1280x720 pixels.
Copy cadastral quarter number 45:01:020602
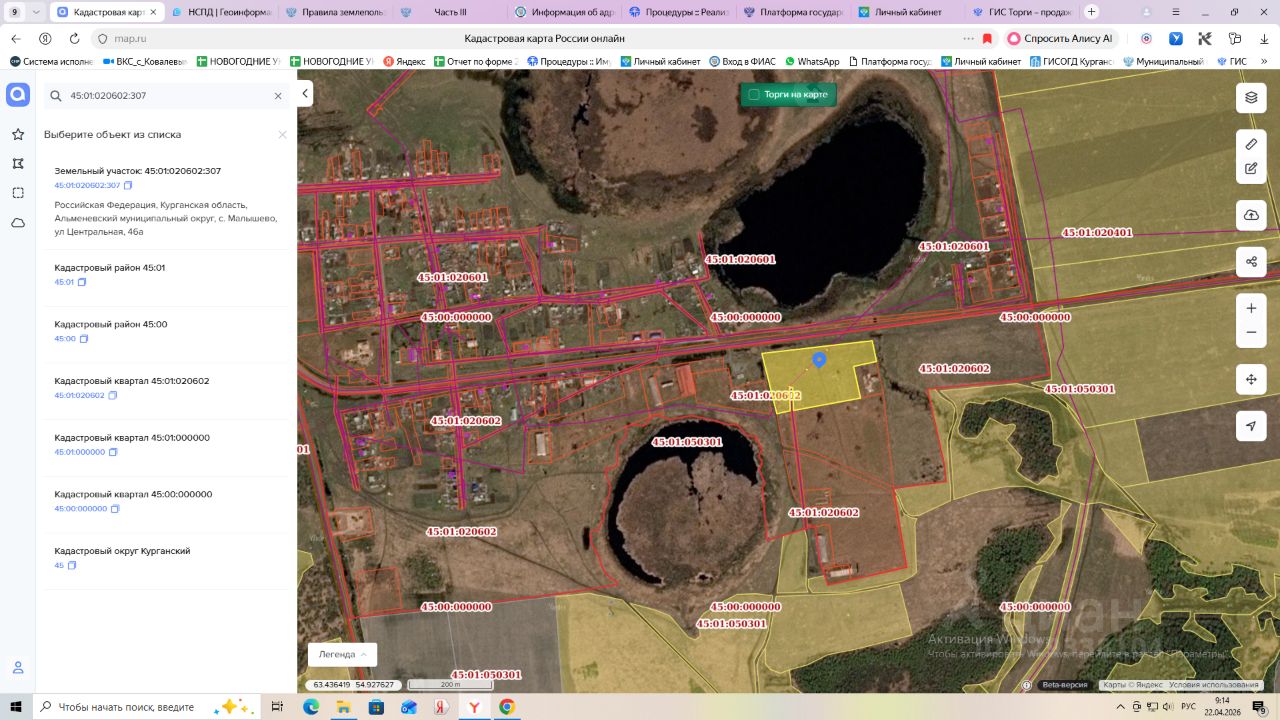pyautogui.click(x=112, y=395)
